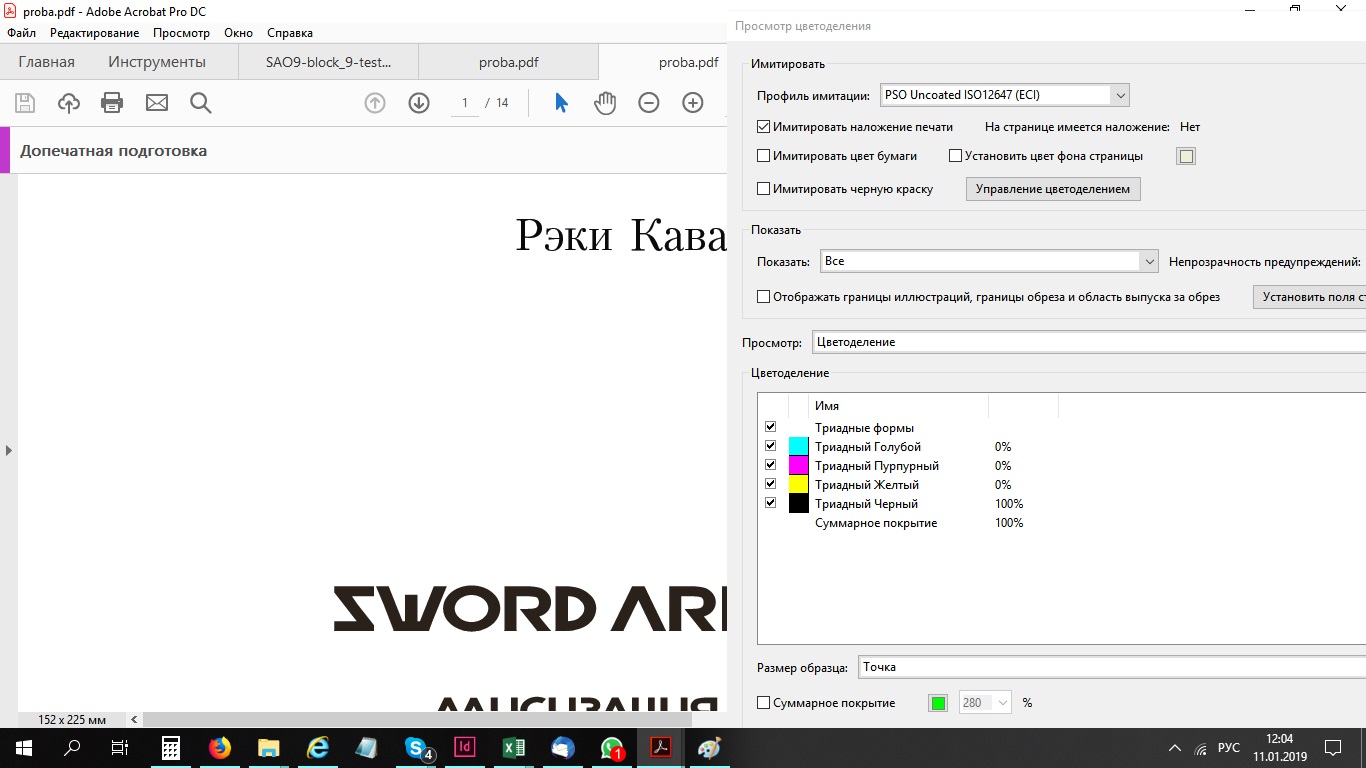Click the Save file icon
The height and width of the screenshot is (768, 1366).
(x=25, y=103)
